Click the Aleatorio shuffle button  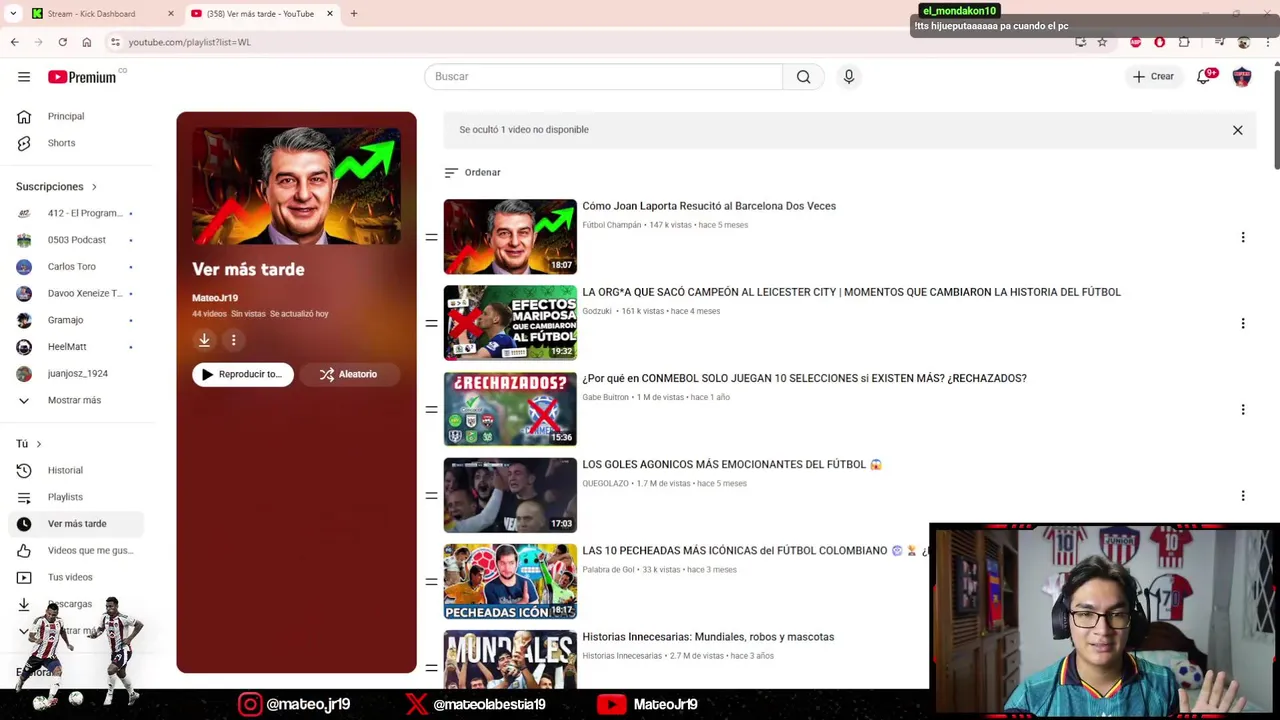coord(349,374)
